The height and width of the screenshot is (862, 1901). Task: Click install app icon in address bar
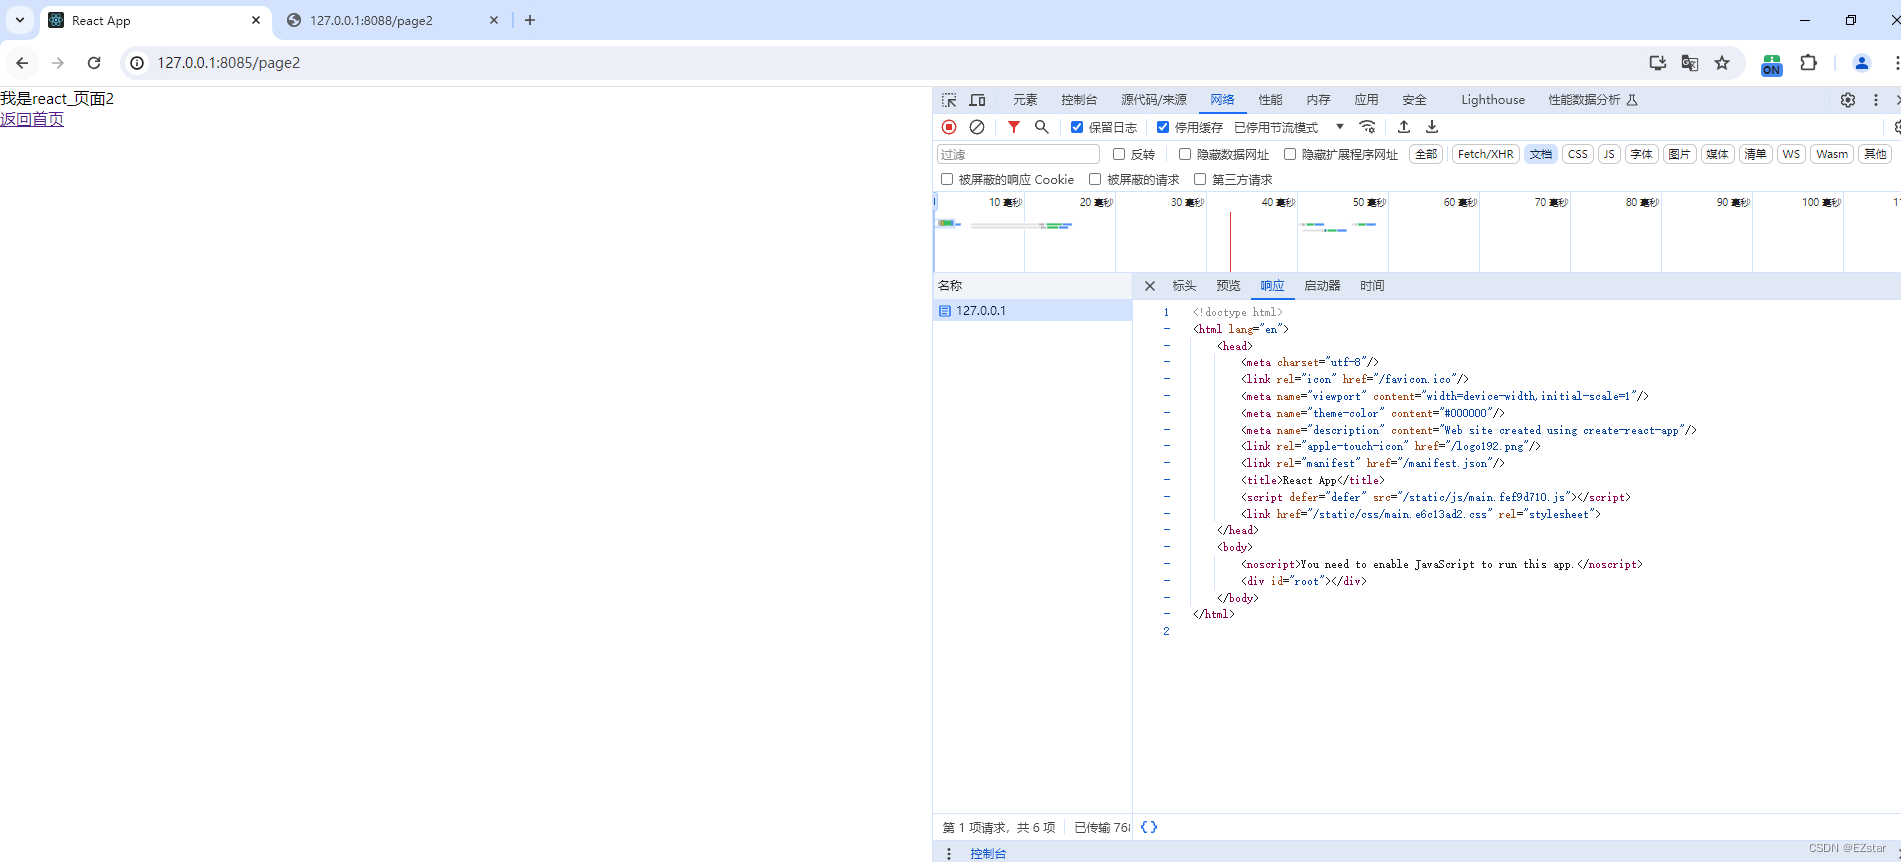click(1658, 63)
